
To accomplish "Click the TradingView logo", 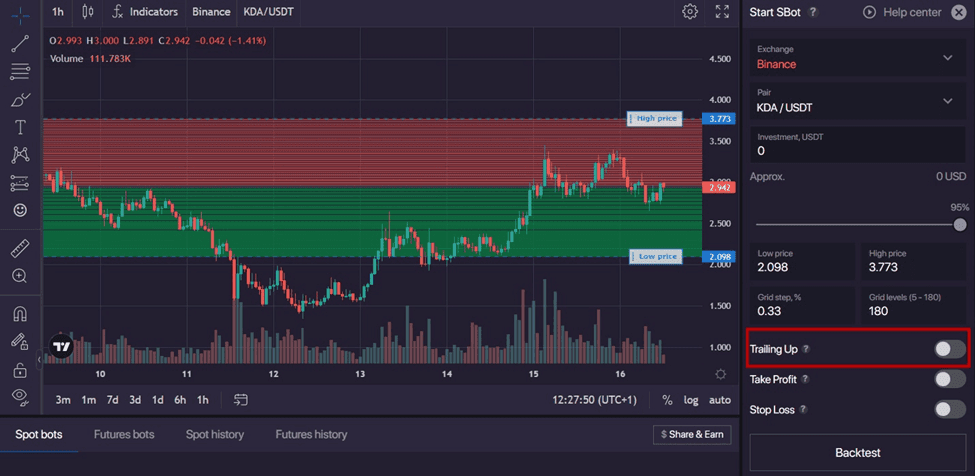I will coord(61,346).
